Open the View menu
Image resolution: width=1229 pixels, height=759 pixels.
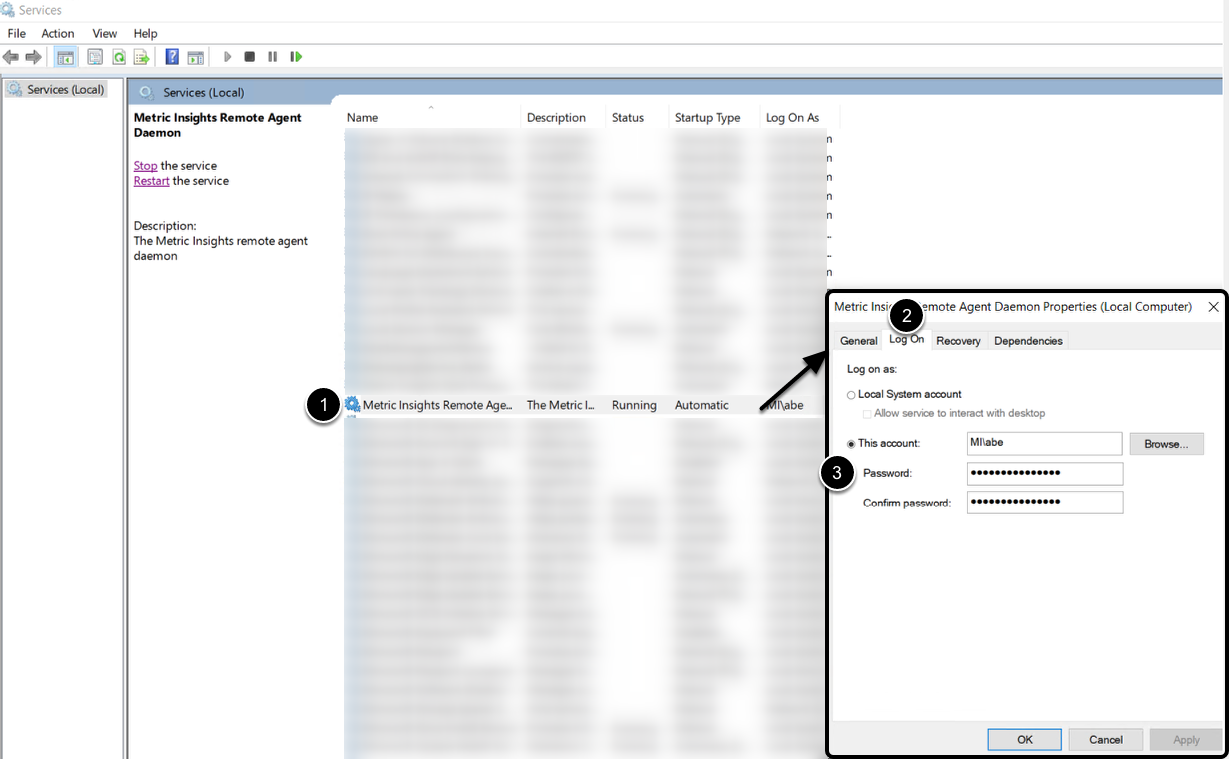[105, 33]
